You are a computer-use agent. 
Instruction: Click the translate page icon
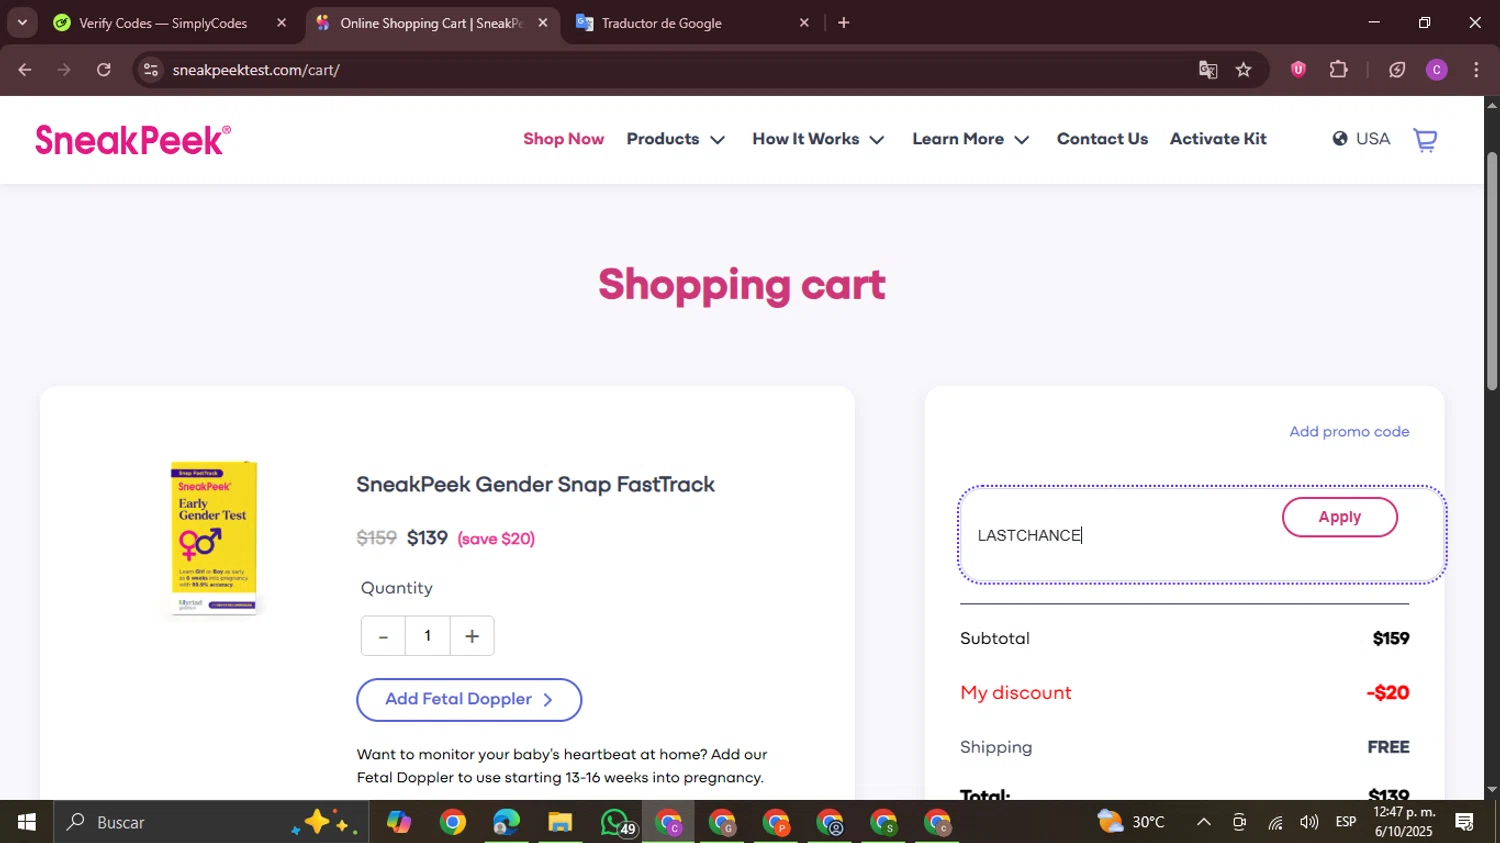click(x=1208, y=70)
